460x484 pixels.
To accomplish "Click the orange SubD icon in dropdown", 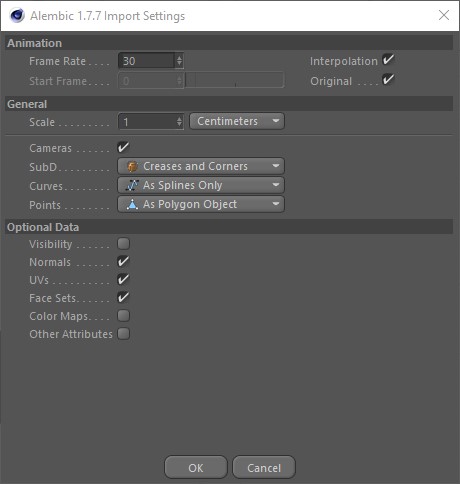I will click(x=132, y=166).
